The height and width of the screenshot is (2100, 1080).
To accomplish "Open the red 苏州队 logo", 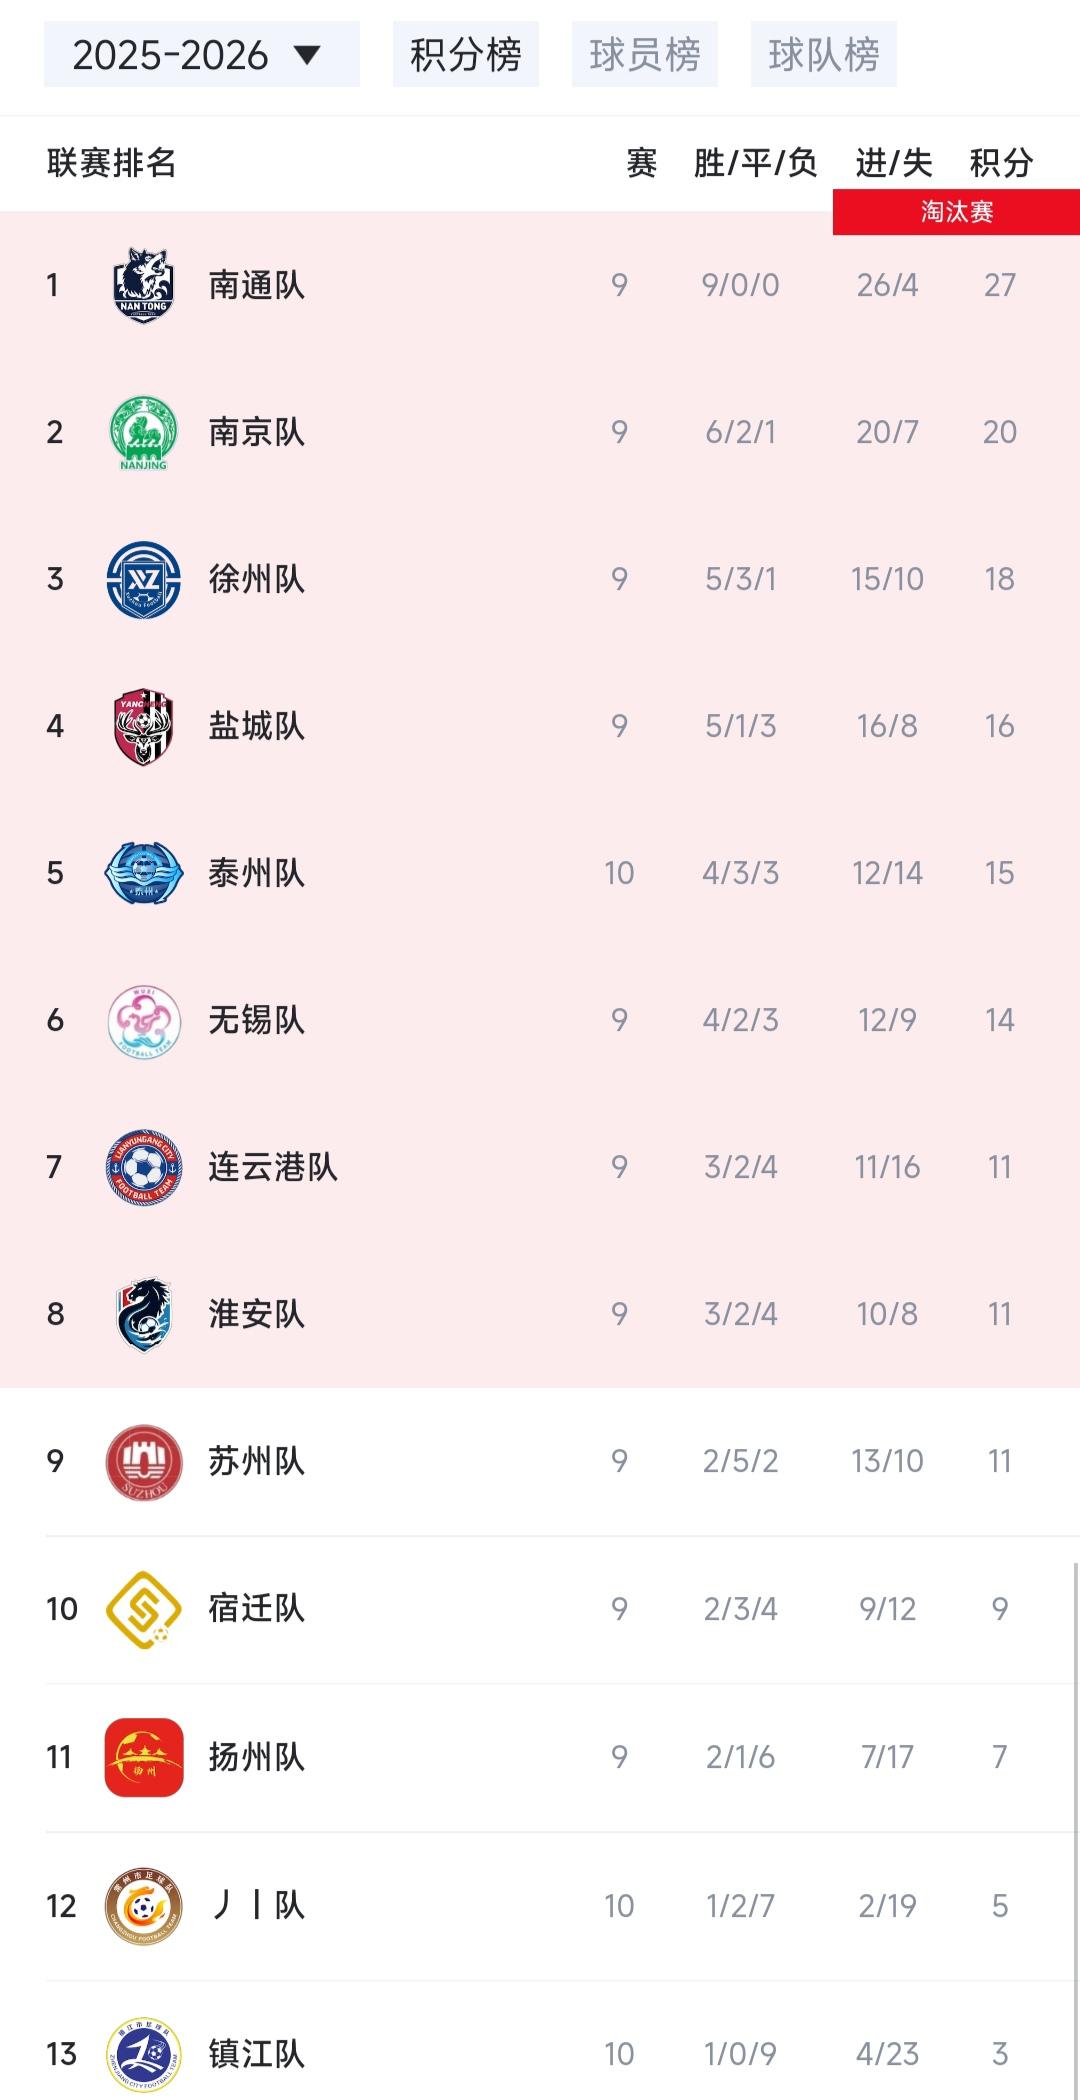I will tap(144, 1461).
